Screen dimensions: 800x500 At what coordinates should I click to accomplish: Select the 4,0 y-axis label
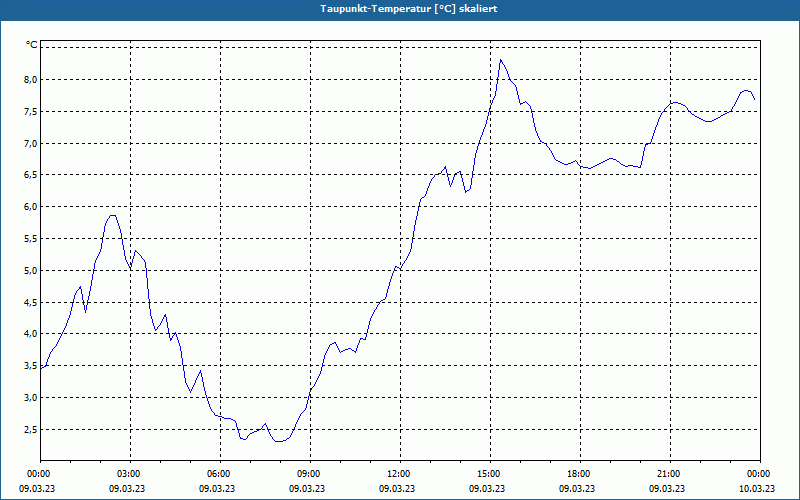[x=30, y=334]
